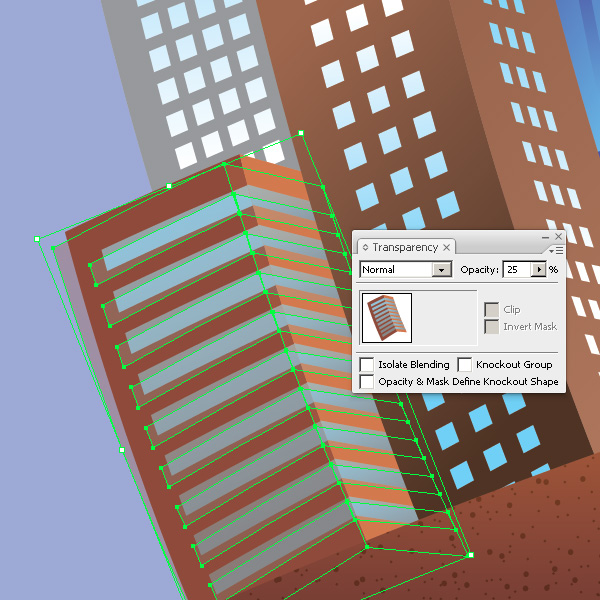600x600 pixels.
Task: Enable Opacity & Mask Define Knockout Shape
Action: pyautogui.click(x=367, y=382)
